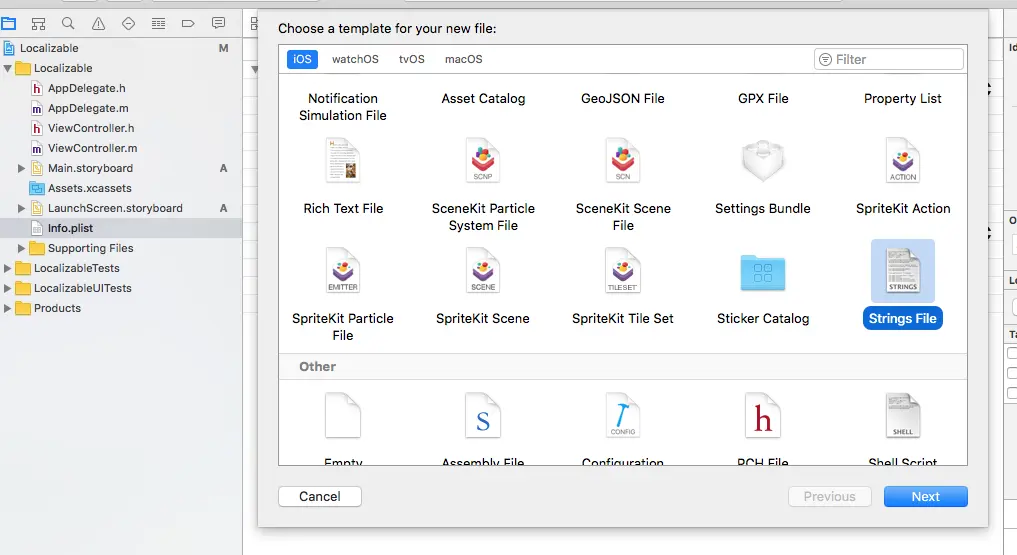Choose the Property List label
Viewport: 1017px width, 555px height.
(x=903, y=99)
